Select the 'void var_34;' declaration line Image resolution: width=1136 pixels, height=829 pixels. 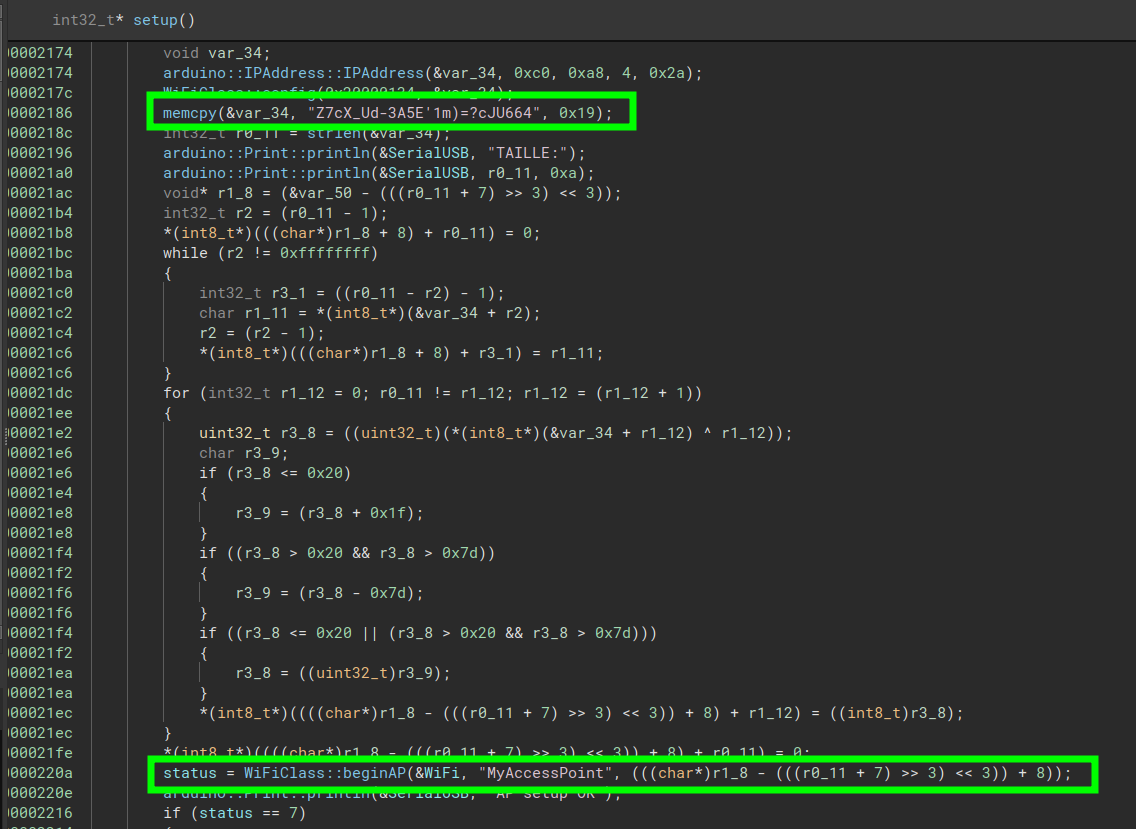(x=217, y=53)
